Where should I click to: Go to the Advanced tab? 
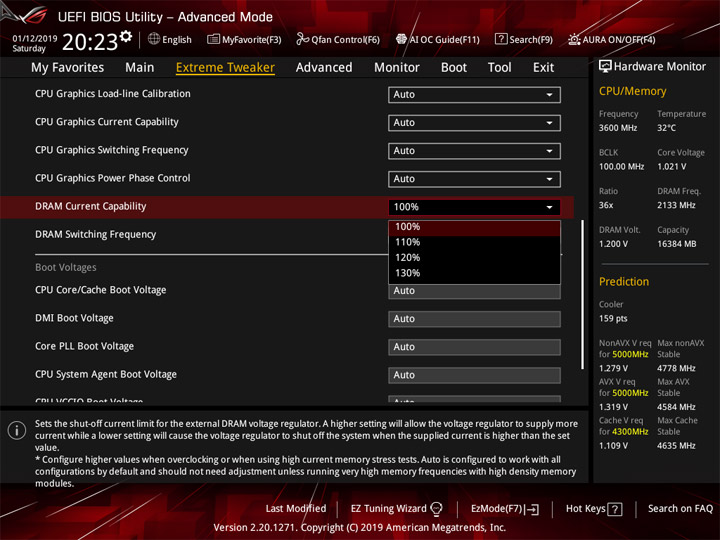click(324, 68)
